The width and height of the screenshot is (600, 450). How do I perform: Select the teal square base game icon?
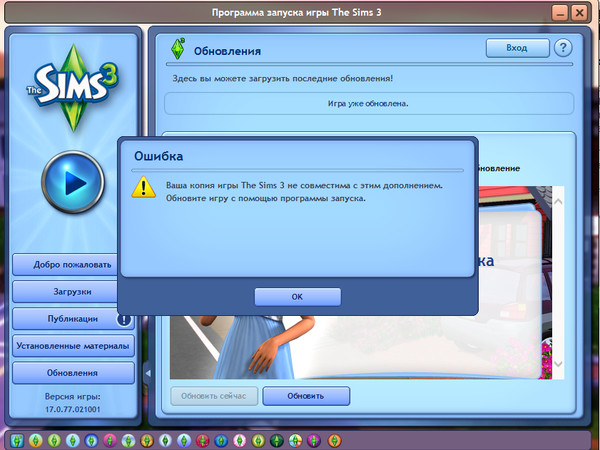[x=17, y=440]
